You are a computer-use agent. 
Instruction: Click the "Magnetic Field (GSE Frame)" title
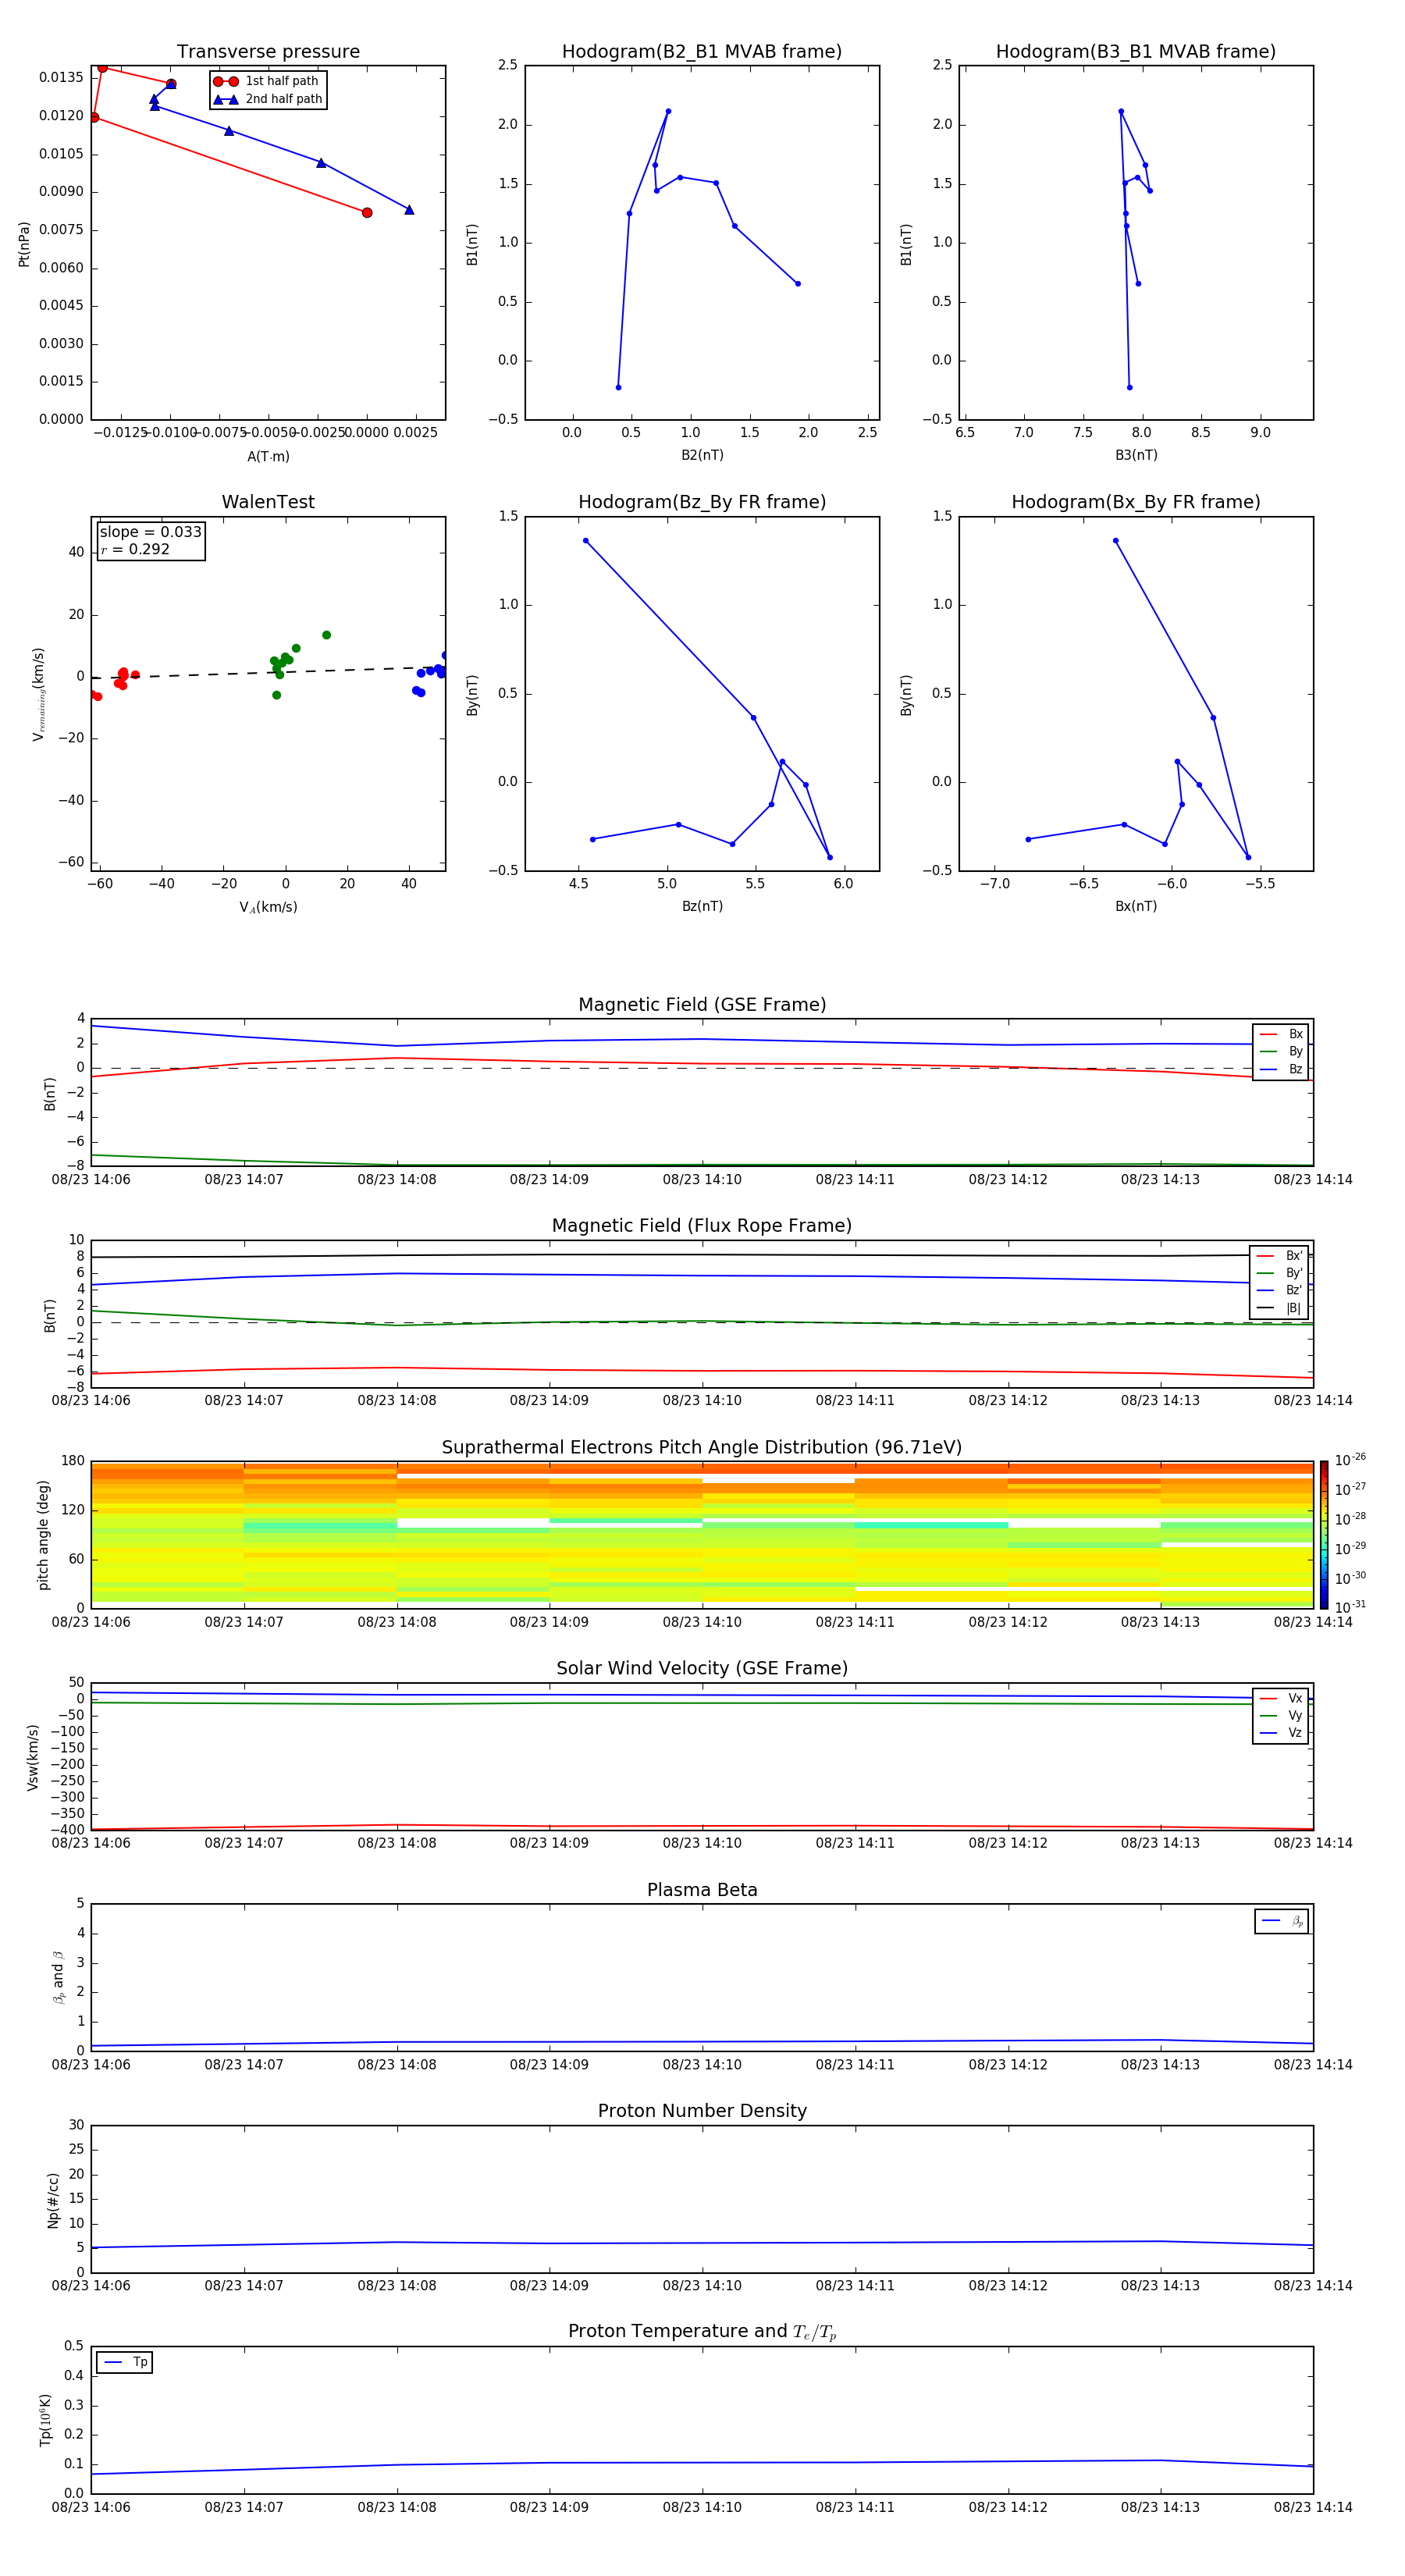[x=702, y=1005]
